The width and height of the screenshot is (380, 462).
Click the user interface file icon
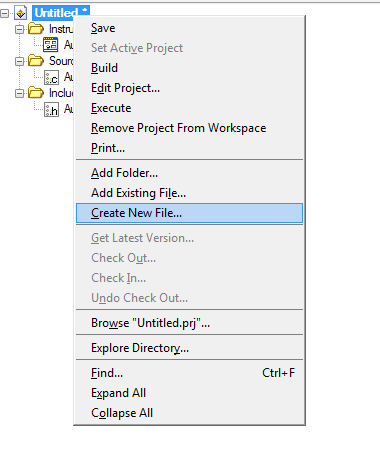pyautogui.click(x=51, y=45)
